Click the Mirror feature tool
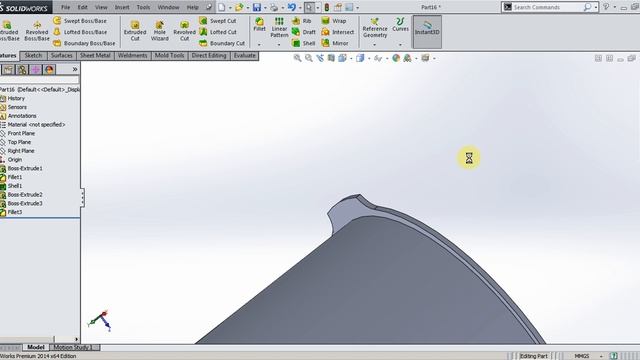Viewport: 640px width, 360px height. click(x=335, y=43)
